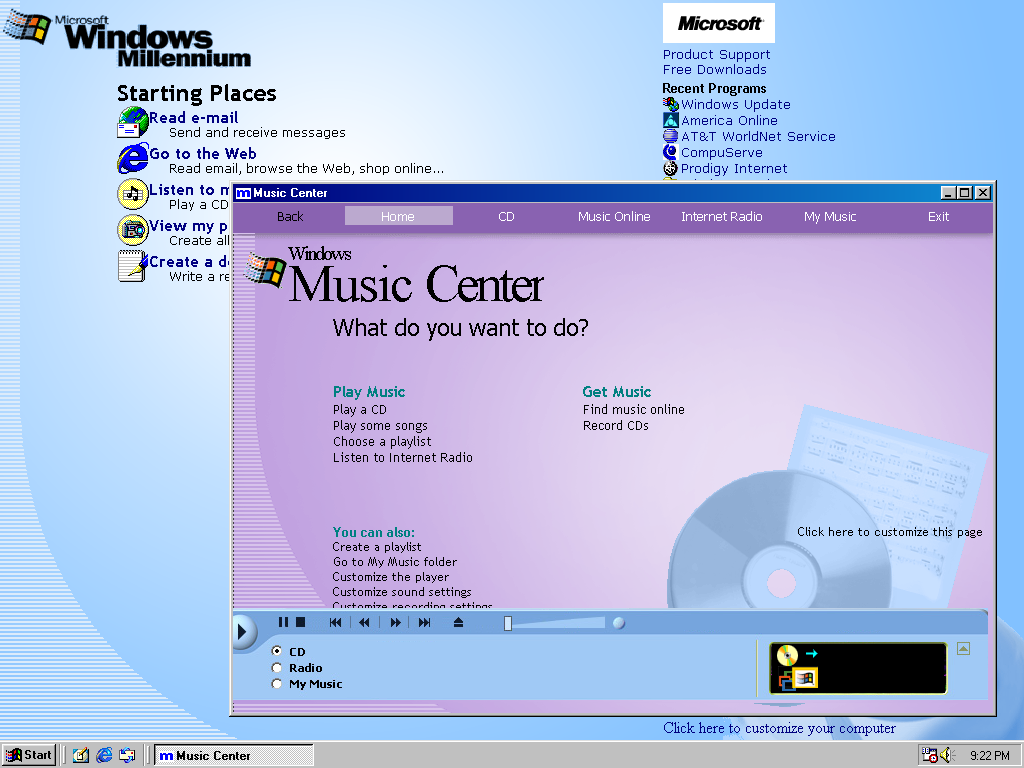The width and height of the screenshot is (1024, 768).
Task: Click the first tray icon beside the volume speaker
Action: pyautogui.click(x=929, y=756)
